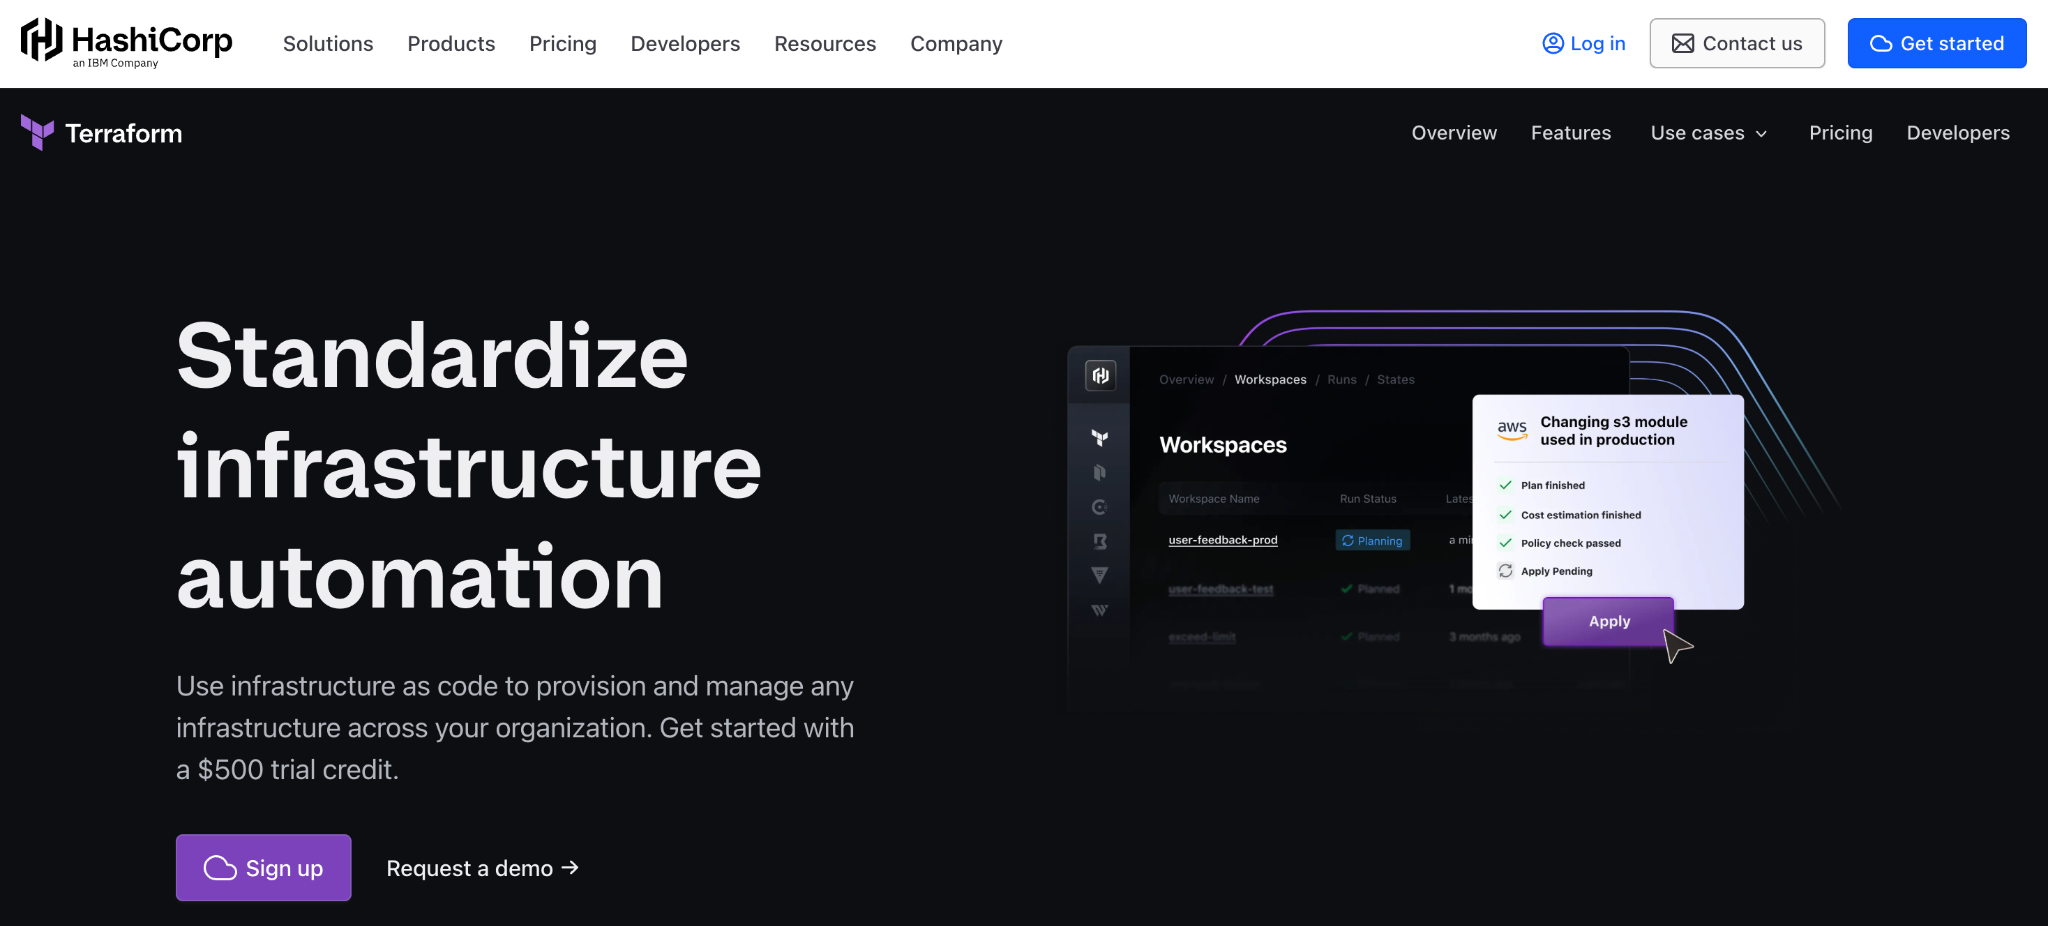Open the Solutions menu
2048x926 pixels.
[x=328, y=44]
